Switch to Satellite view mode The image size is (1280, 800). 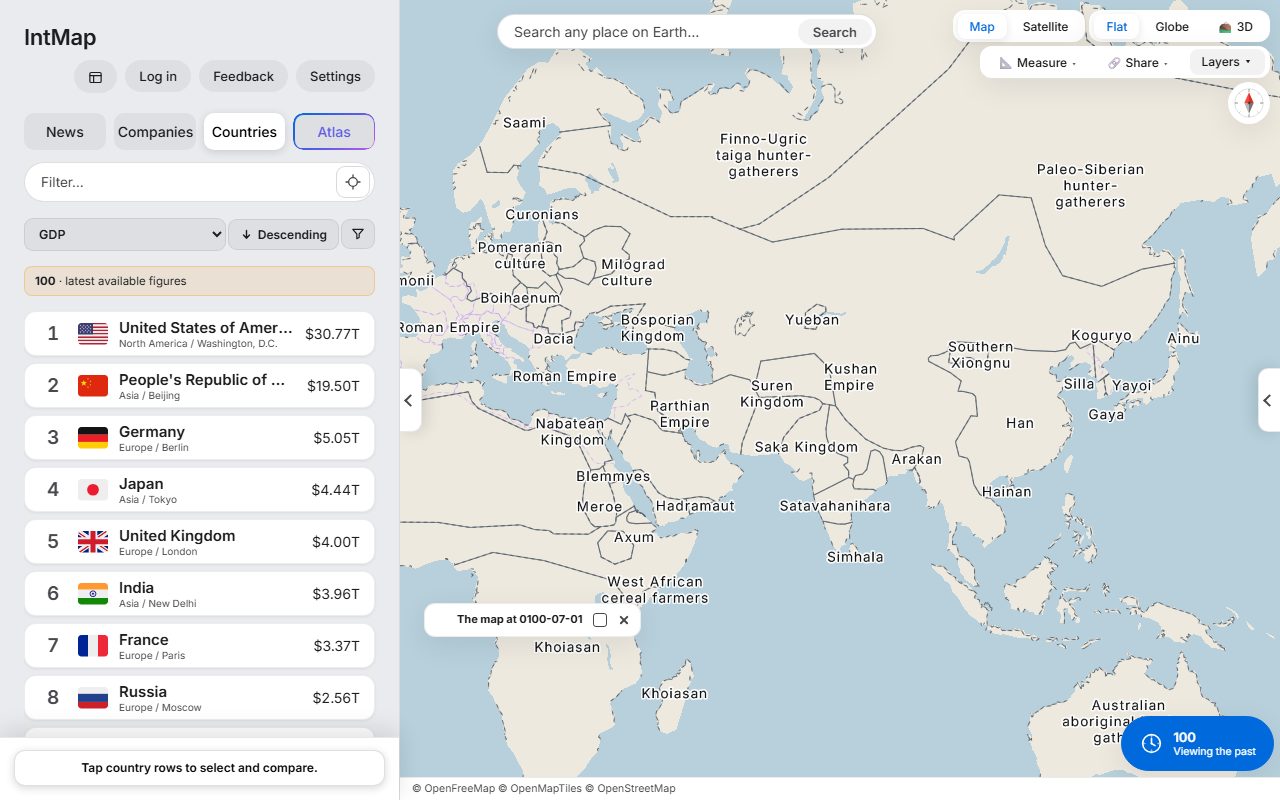click(x=1045, y=27)
